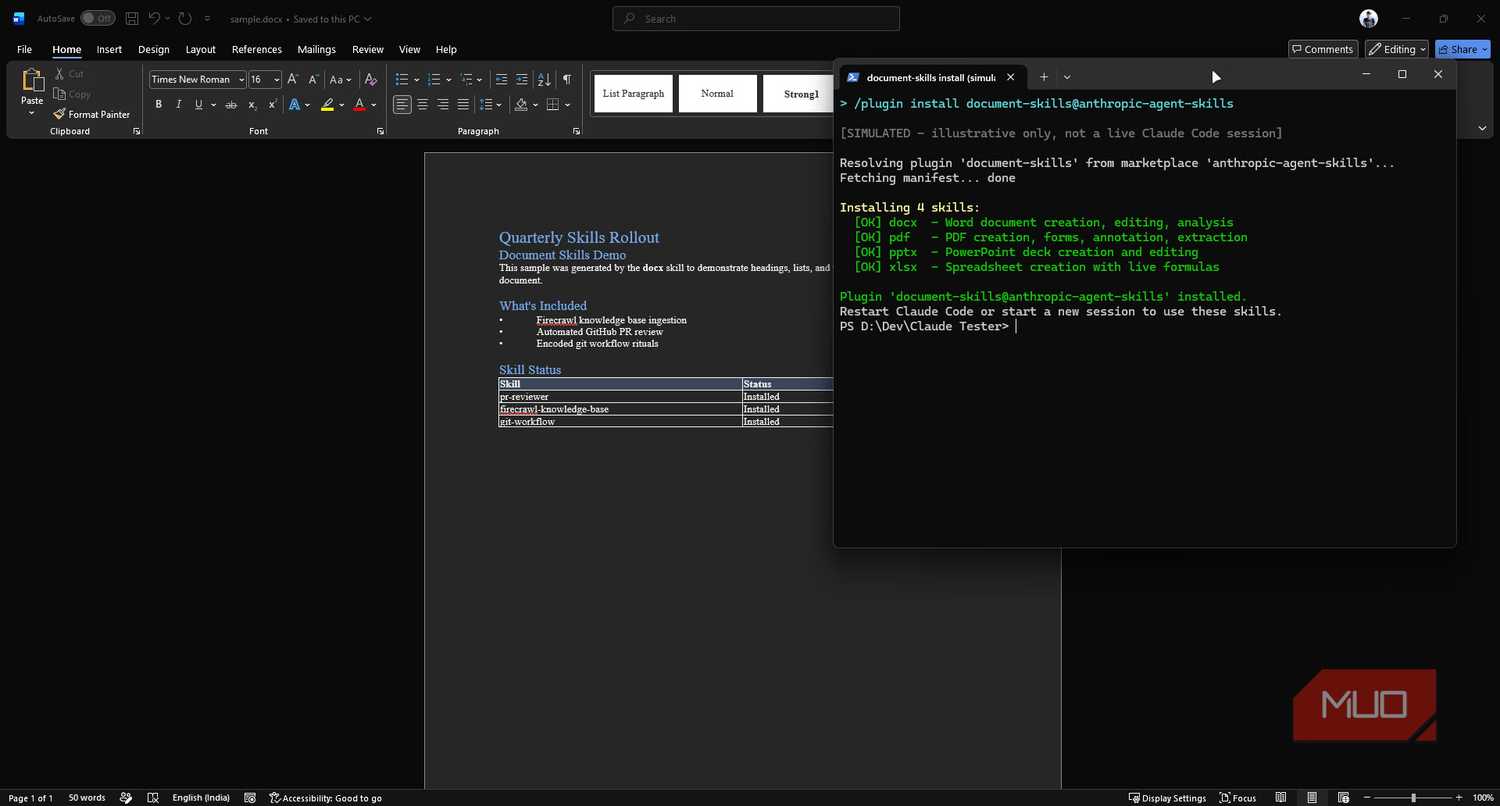Toggle underline formatting
1500x806 pixels.
[198, 104]
